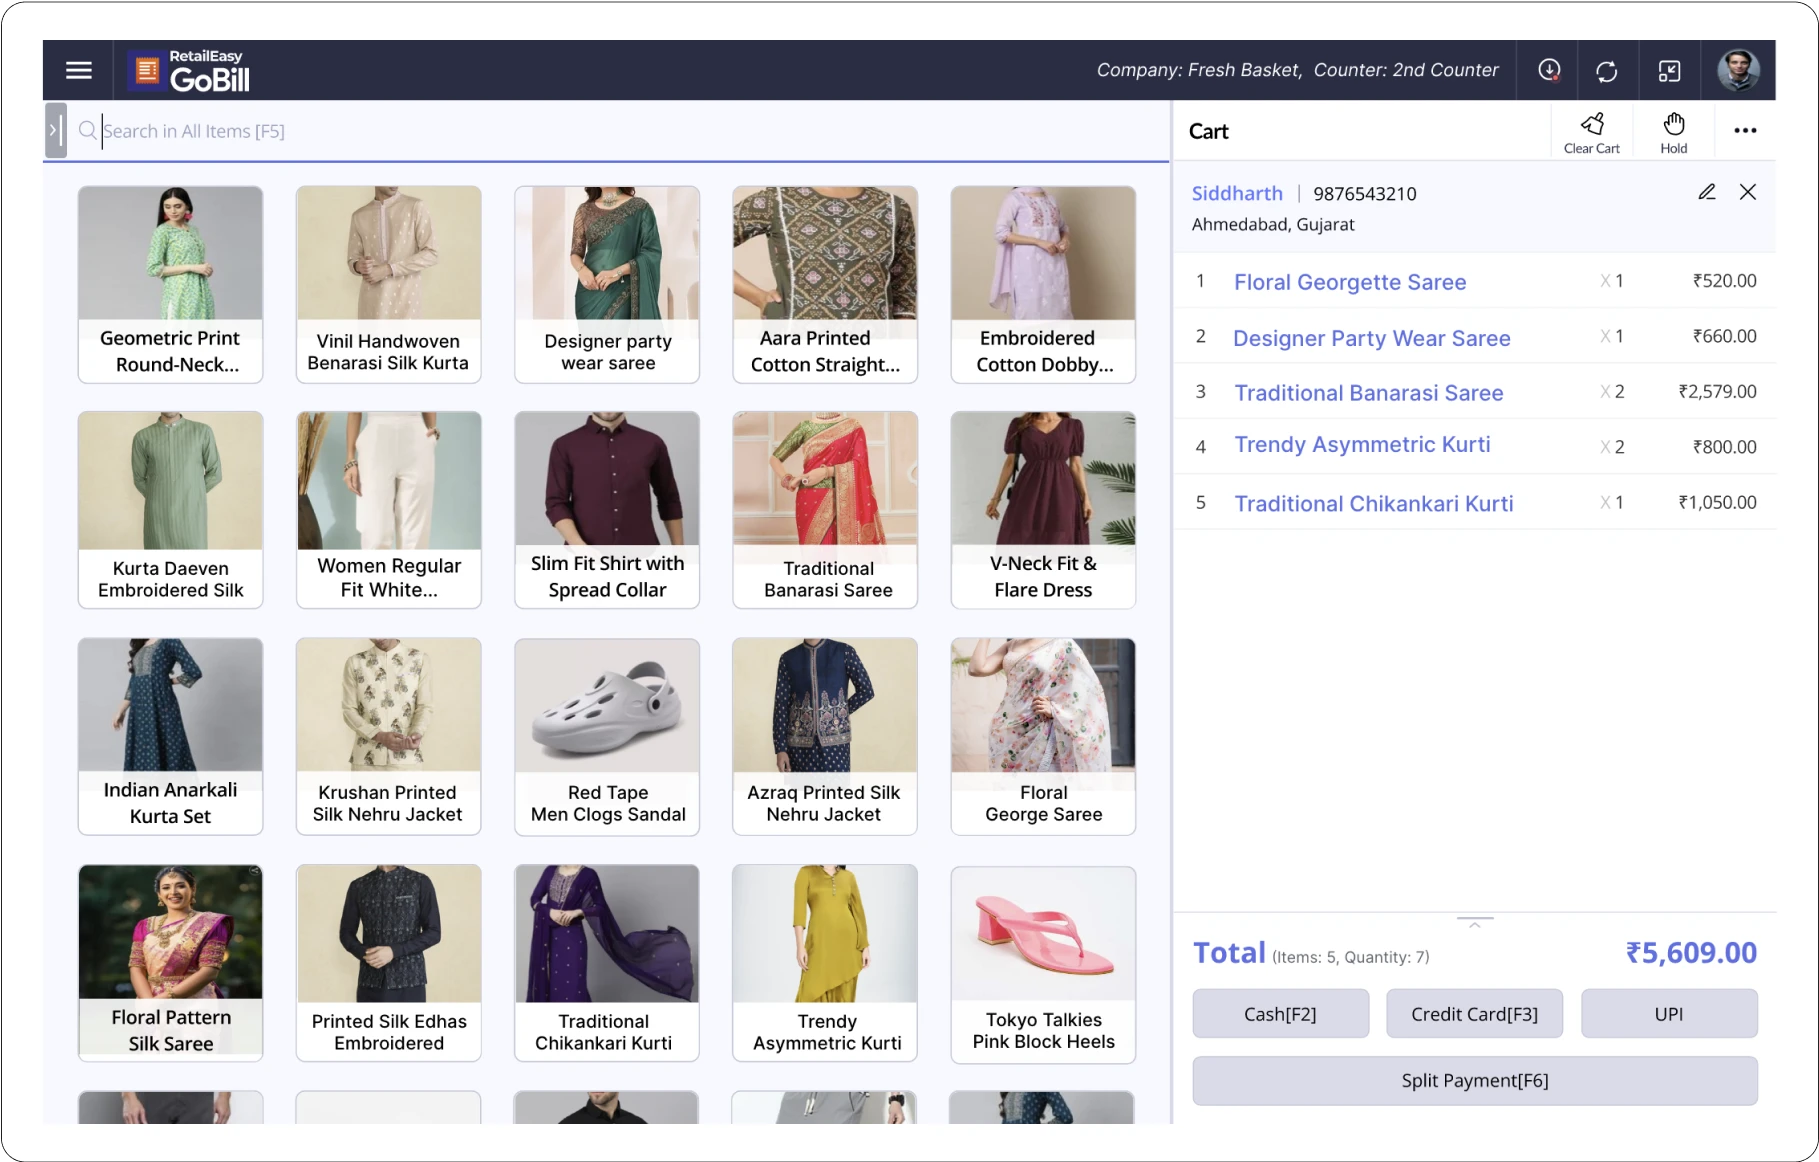Select the Red Tape Men Clogs Sandal
The image size is (1819, 1162).
coord(606,737)
